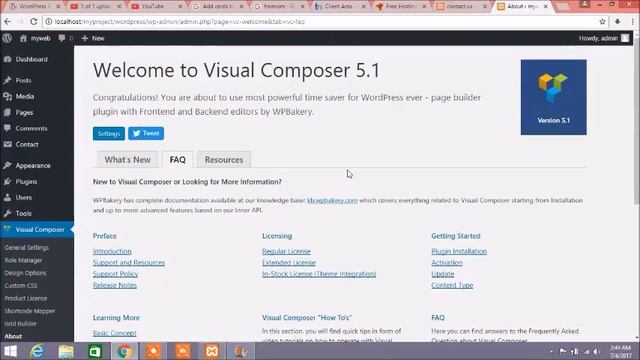Click the blue Settings button
Screen dimensions: 640x360
[x=109, y=133]
